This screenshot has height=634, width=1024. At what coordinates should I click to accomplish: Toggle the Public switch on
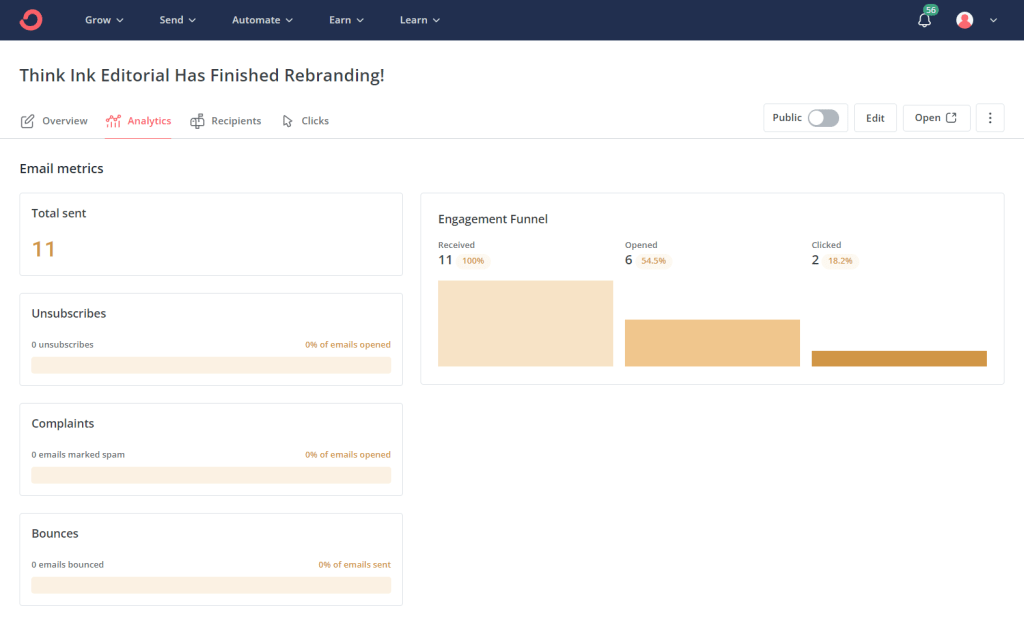[823, 118]
